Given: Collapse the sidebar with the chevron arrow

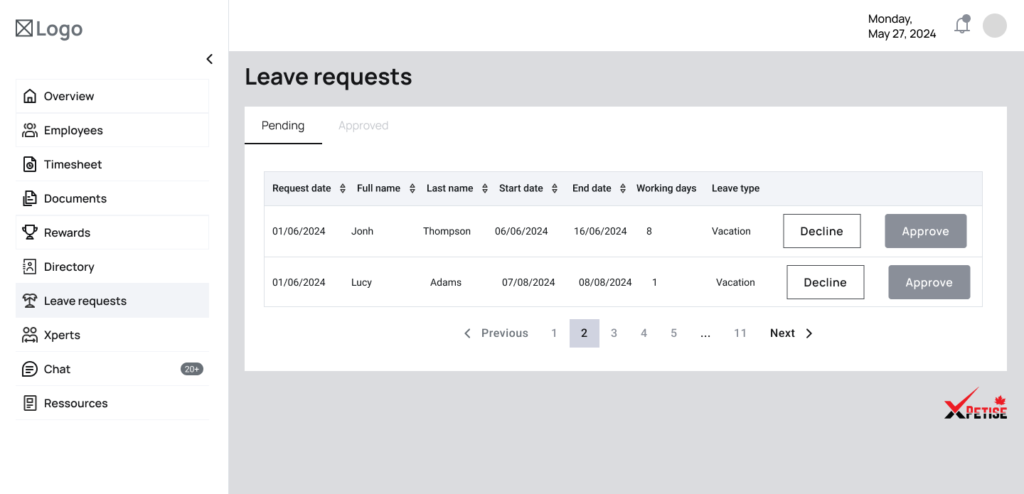Looking at the screenshot, I should (209, 59).
